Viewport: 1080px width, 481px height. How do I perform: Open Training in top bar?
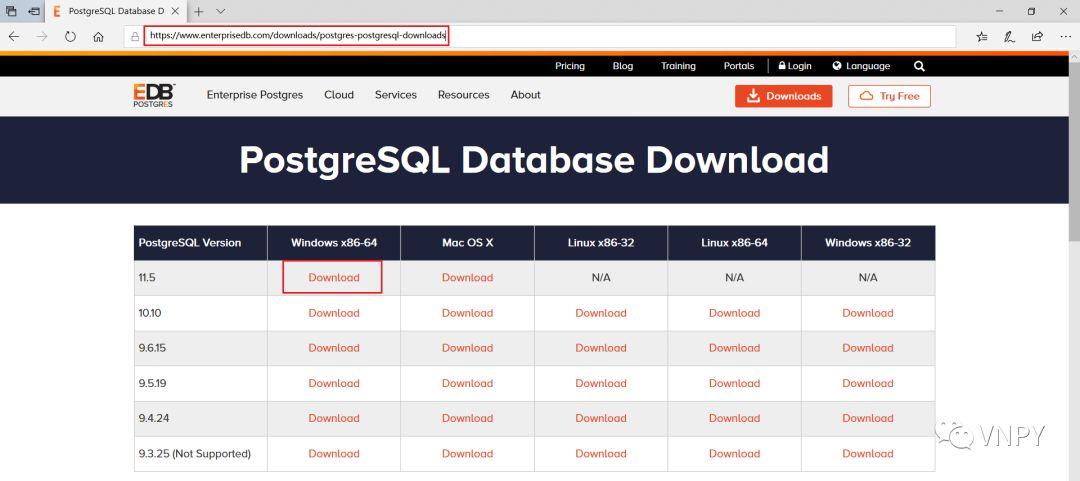pyautogui.click(x=678, y=66)
